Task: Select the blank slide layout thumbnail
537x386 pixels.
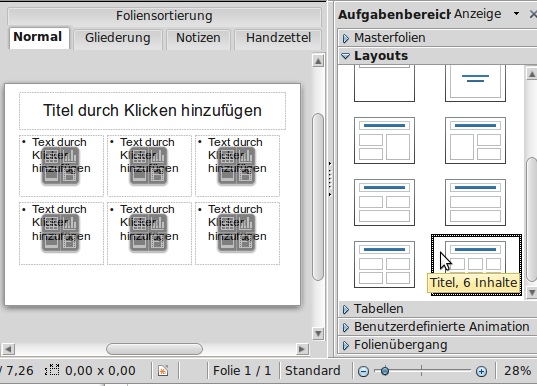Action: (384, 84)
